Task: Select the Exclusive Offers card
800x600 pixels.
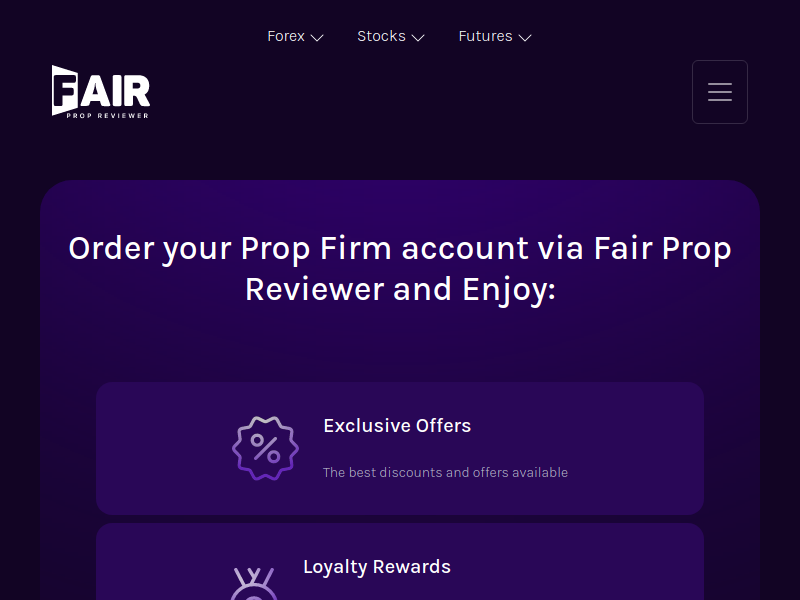Action: (400, 448)
